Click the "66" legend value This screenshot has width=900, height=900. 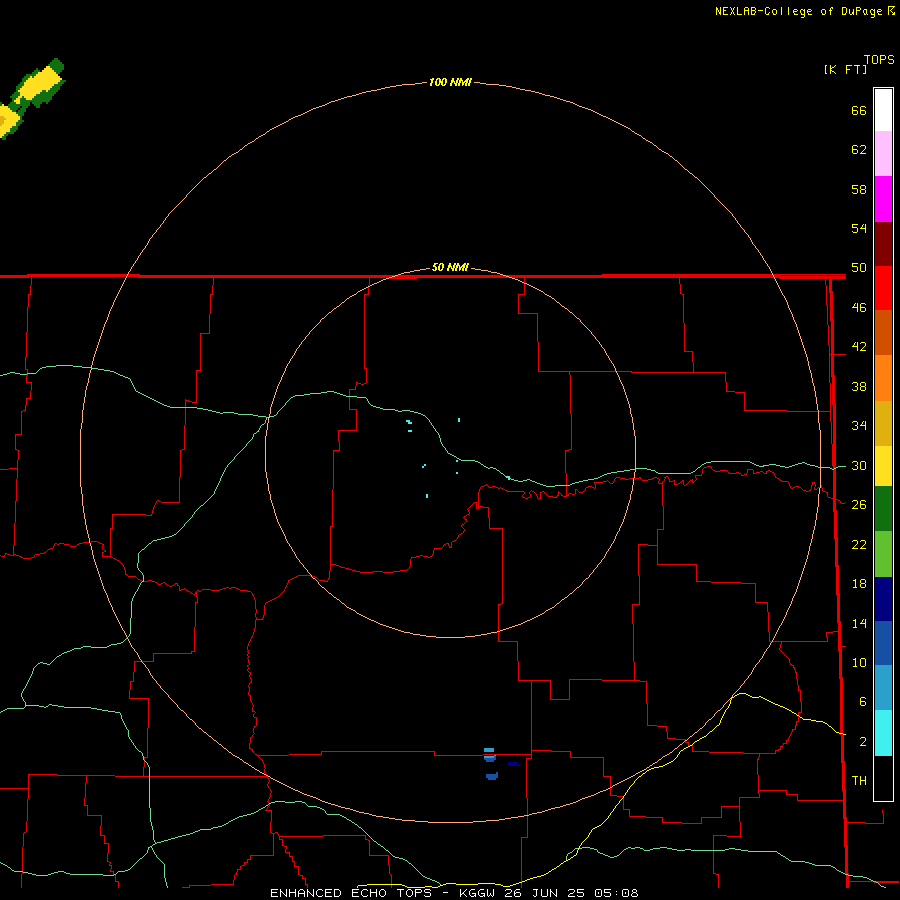pyautogui.click(x=859, y=110)
